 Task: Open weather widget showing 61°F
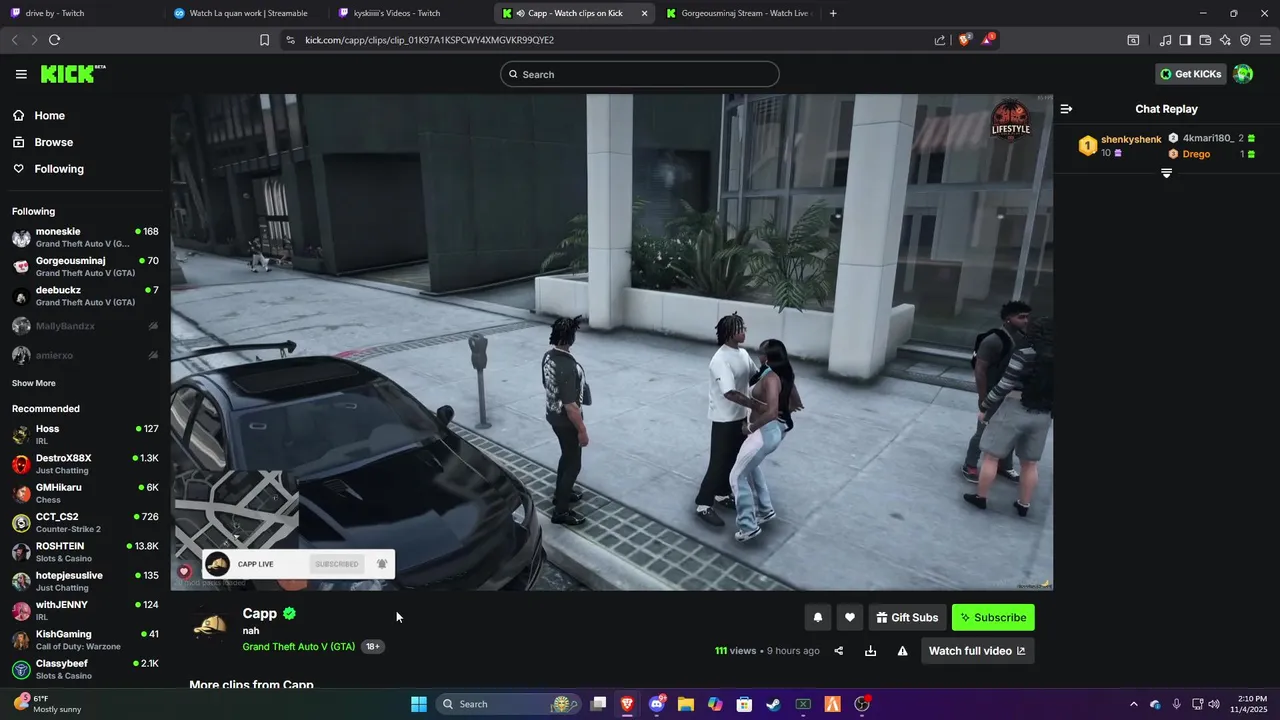[47, 704]
